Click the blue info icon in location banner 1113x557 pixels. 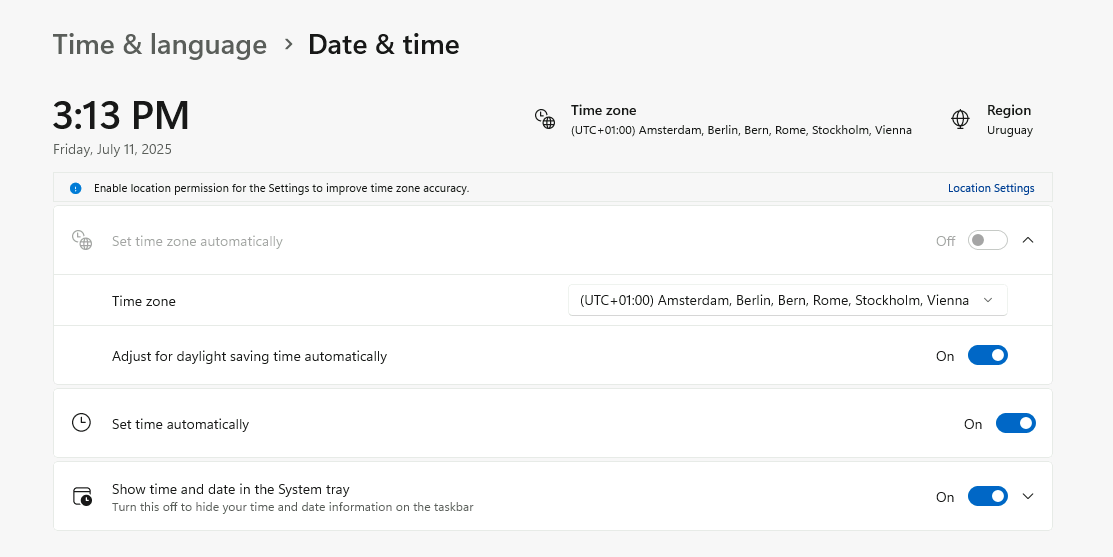[75, 188]
